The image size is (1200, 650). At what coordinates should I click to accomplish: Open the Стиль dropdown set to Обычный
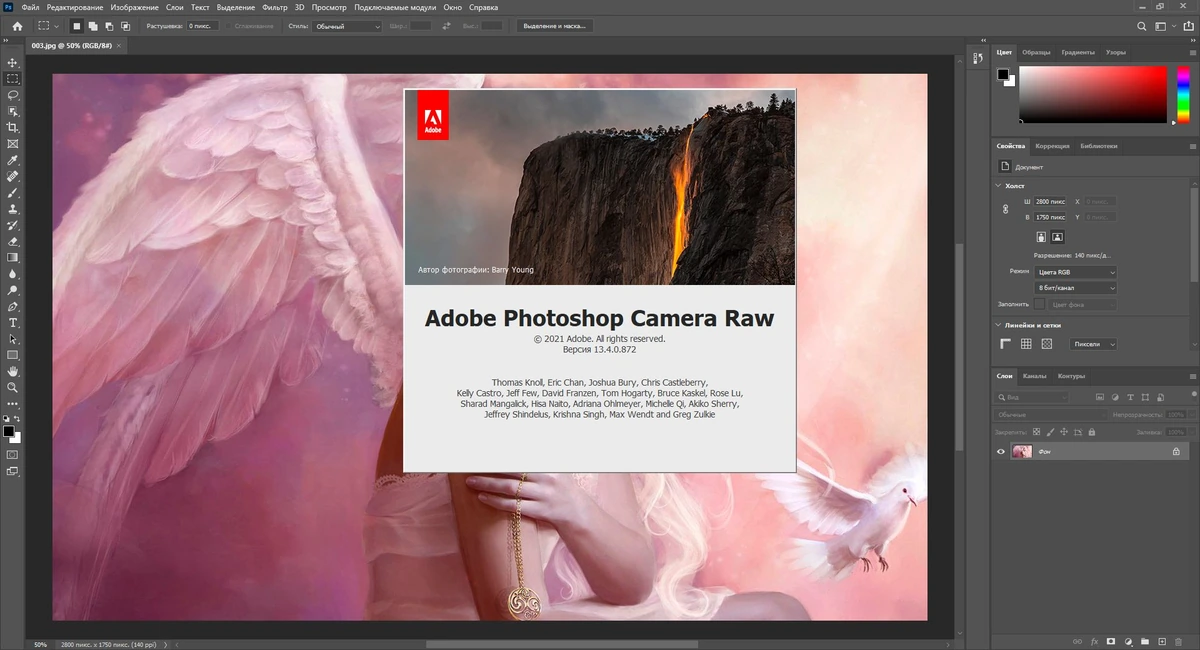coord(347,26)
